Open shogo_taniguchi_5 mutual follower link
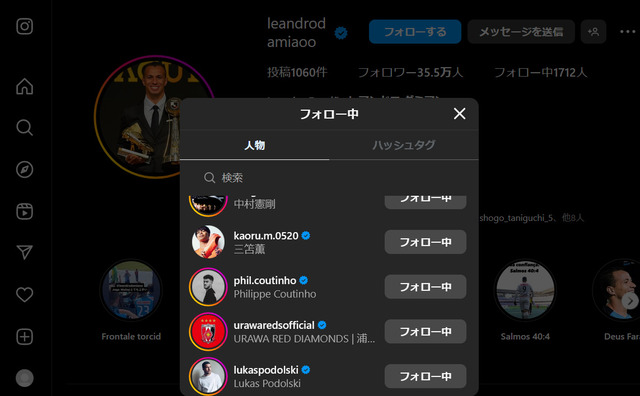 coord(516,218)
